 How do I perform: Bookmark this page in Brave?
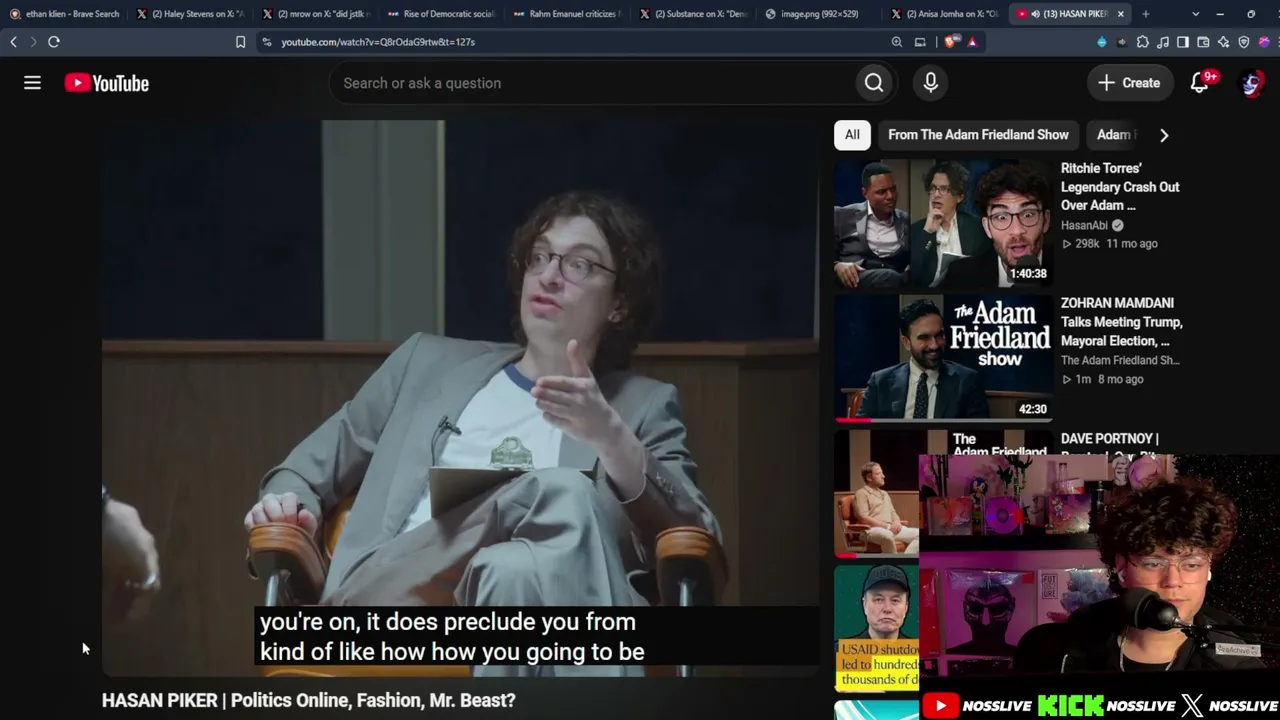240,42
